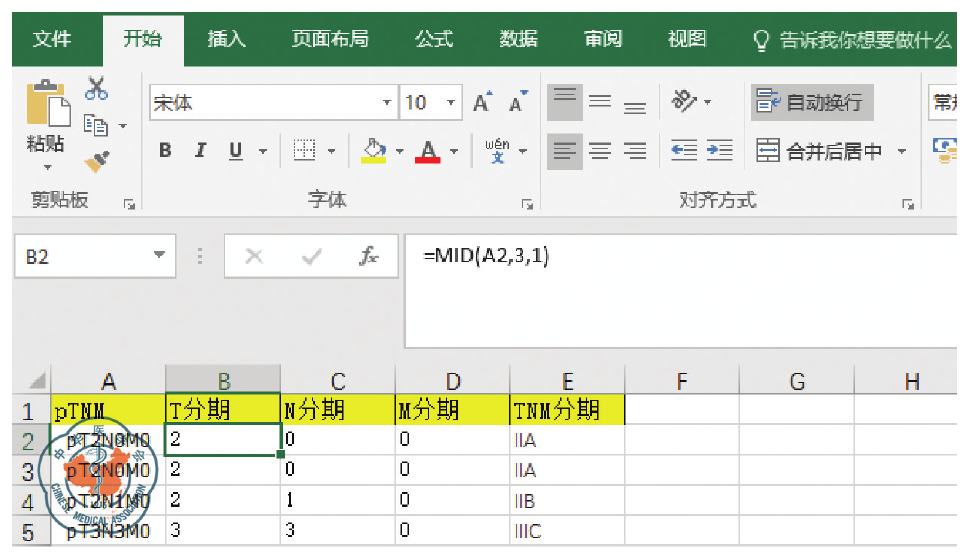Click the Format Painter brush icon

coord(96,160)
